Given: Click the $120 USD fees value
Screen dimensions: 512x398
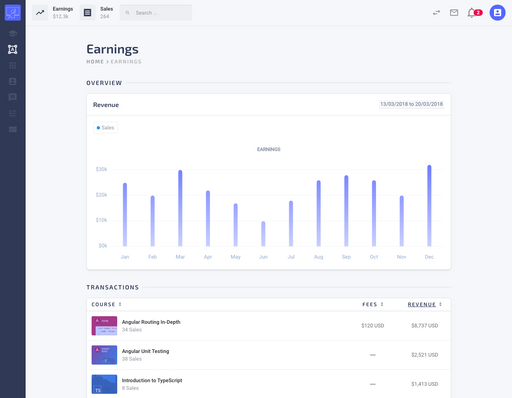Looking at the screenshot, I should [x=373, y=326].
